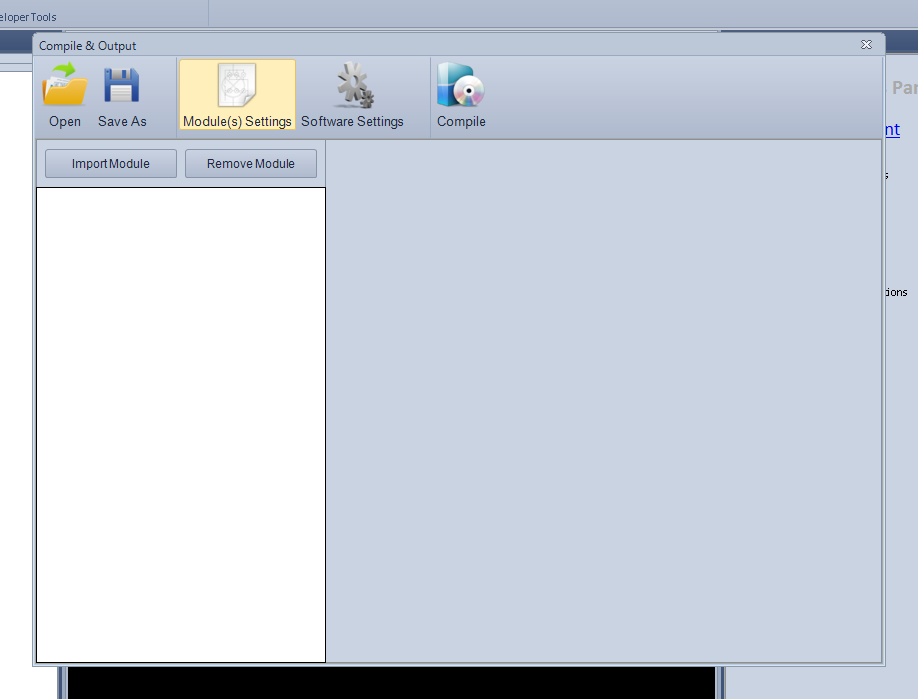Click the Open folder icon
Screen dimensions: 918x699
click(65, 85)
